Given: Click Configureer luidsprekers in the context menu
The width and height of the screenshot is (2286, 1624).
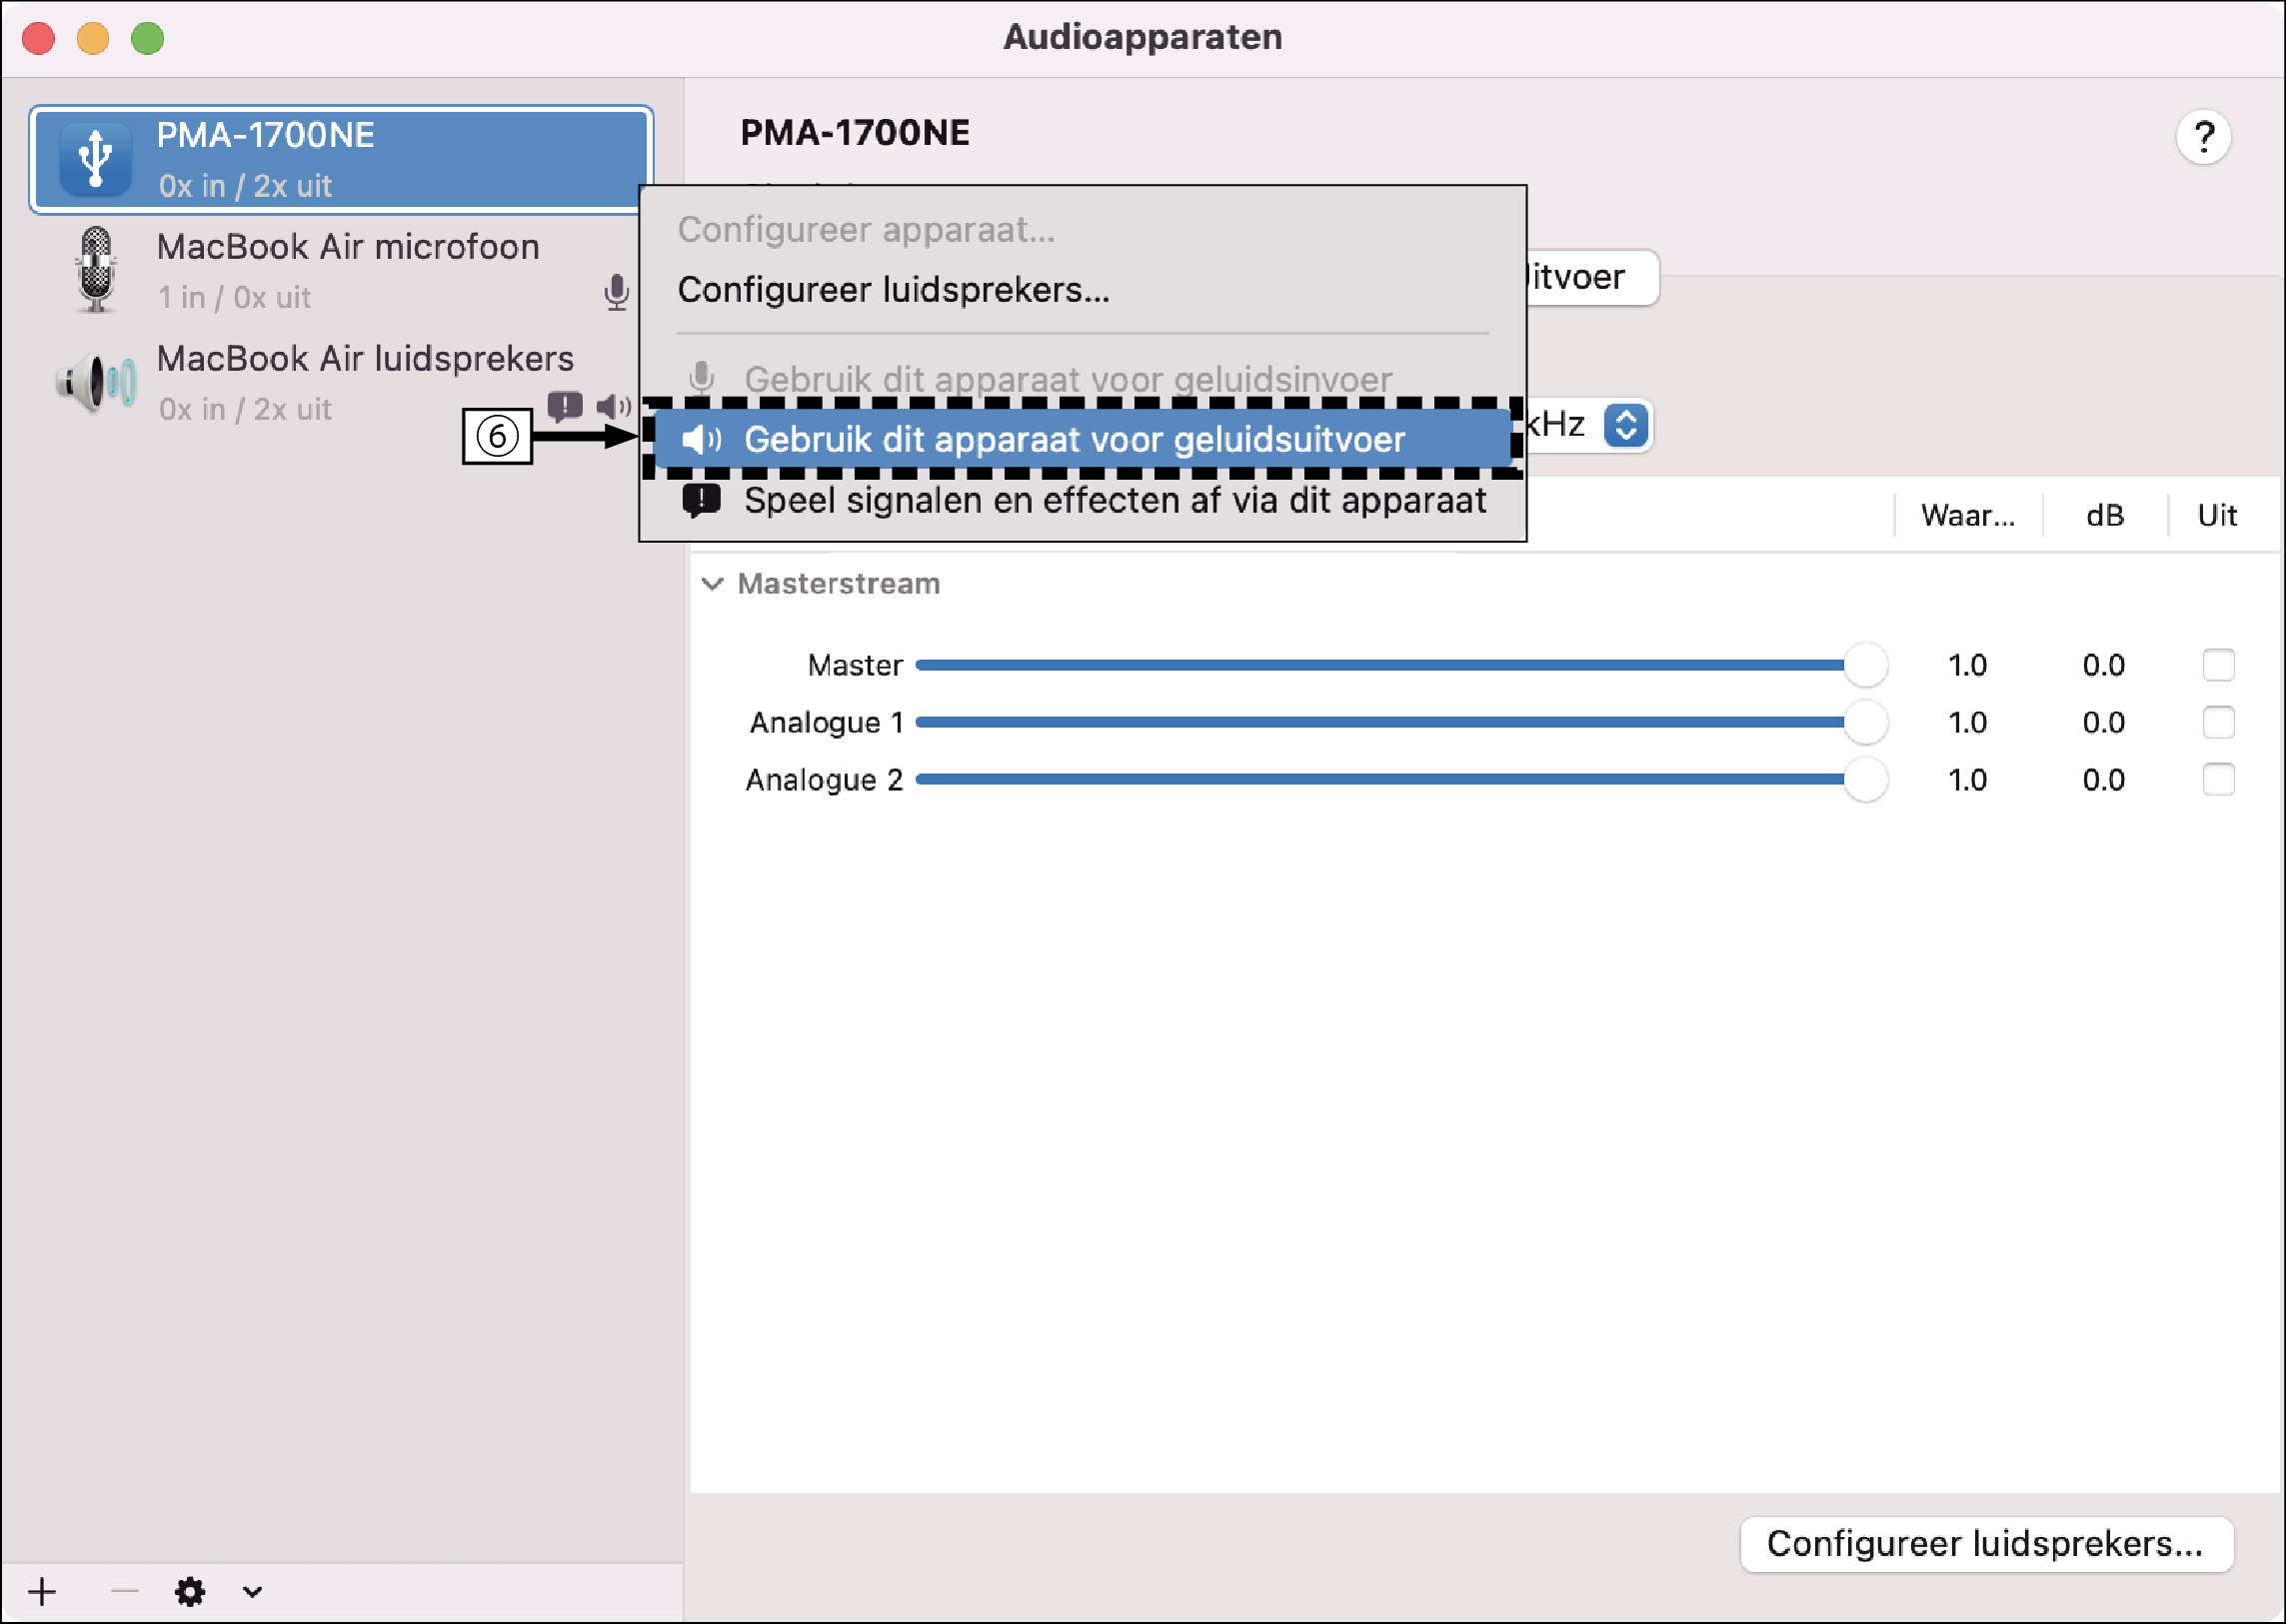Looking at the screenshot, I should click(893, 290).
